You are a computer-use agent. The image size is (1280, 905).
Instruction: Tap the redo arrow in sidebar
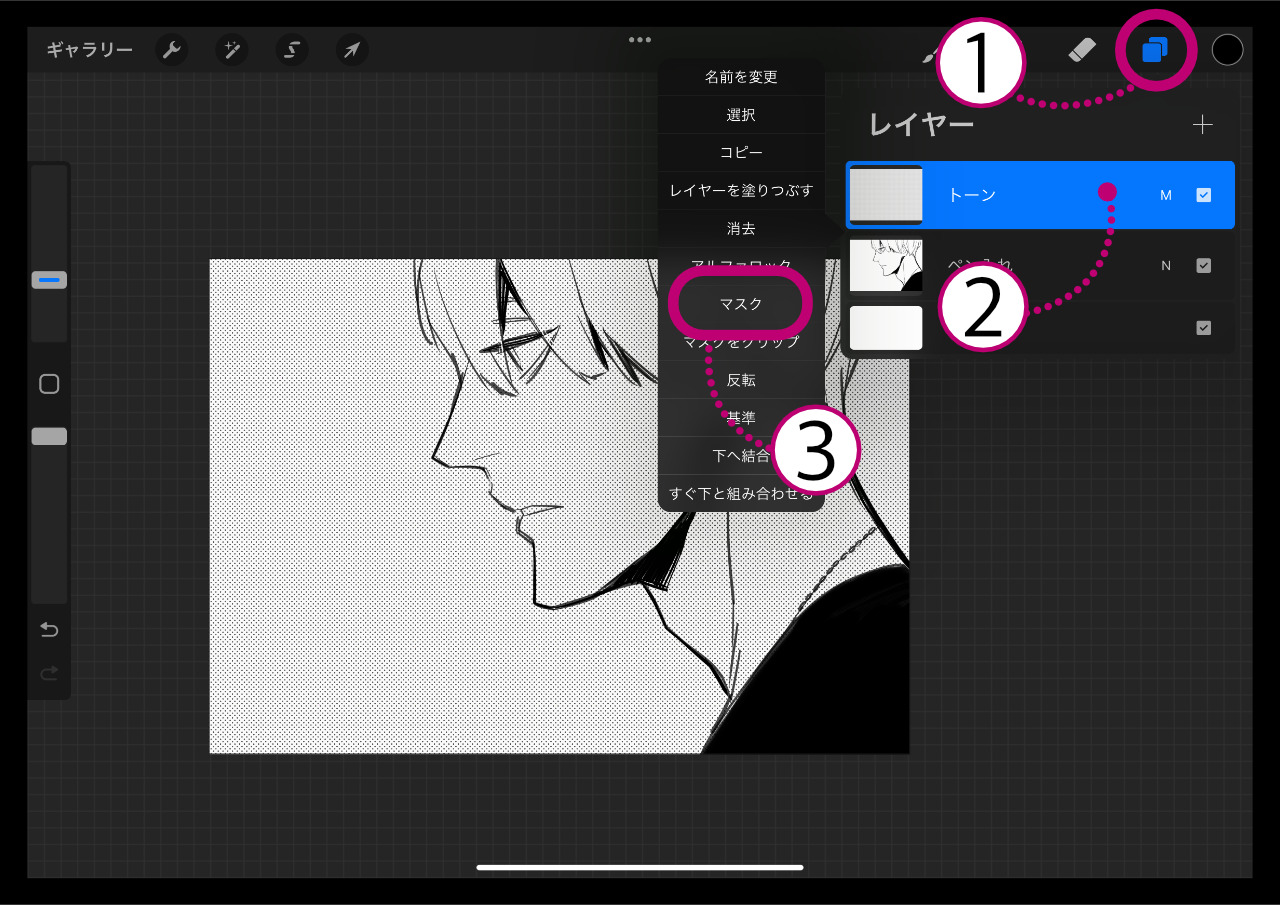click(49, 673)
